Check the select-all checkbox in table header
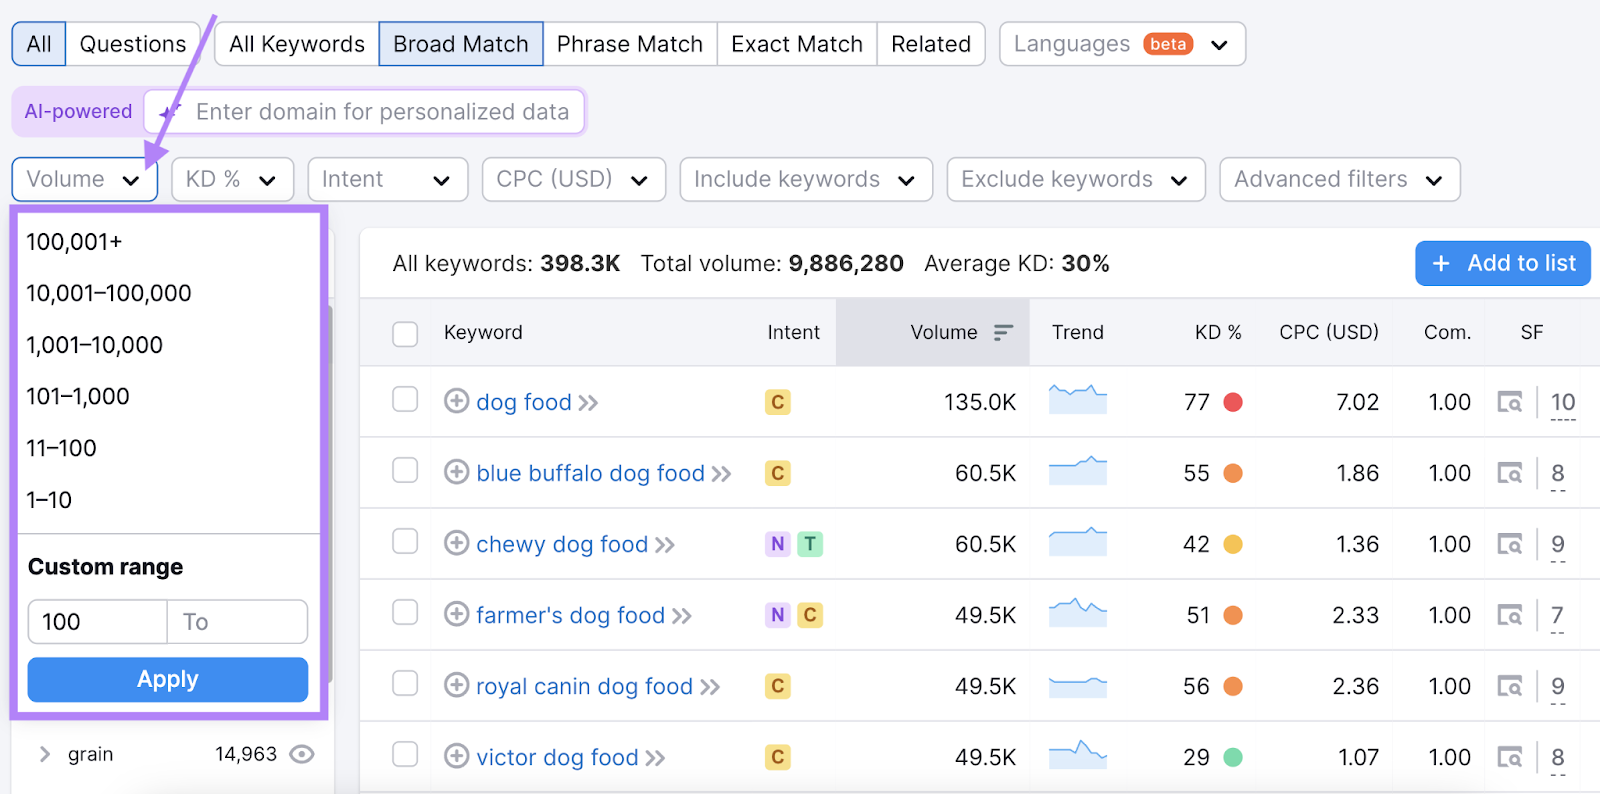 pyautogui.click(x=405, y=333)
